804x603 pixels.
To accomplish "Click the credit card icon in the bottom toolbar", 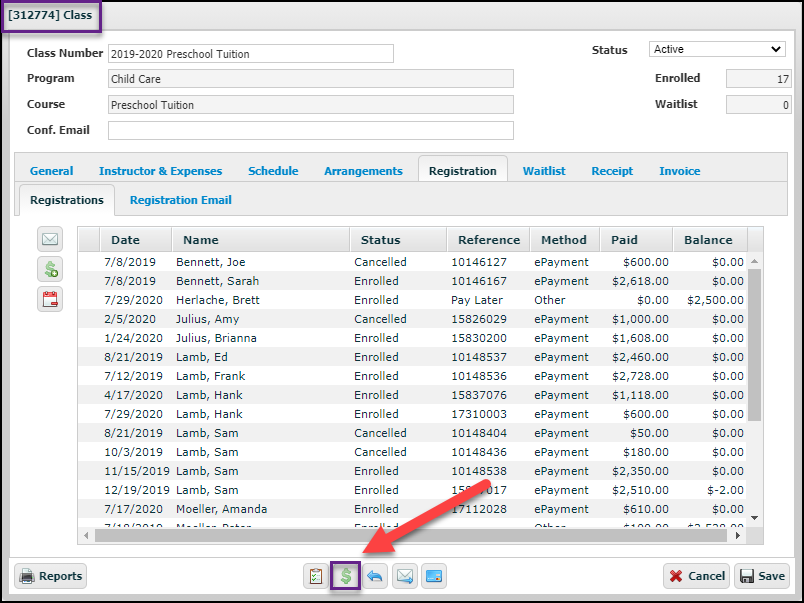I will [x=434, y=576].
